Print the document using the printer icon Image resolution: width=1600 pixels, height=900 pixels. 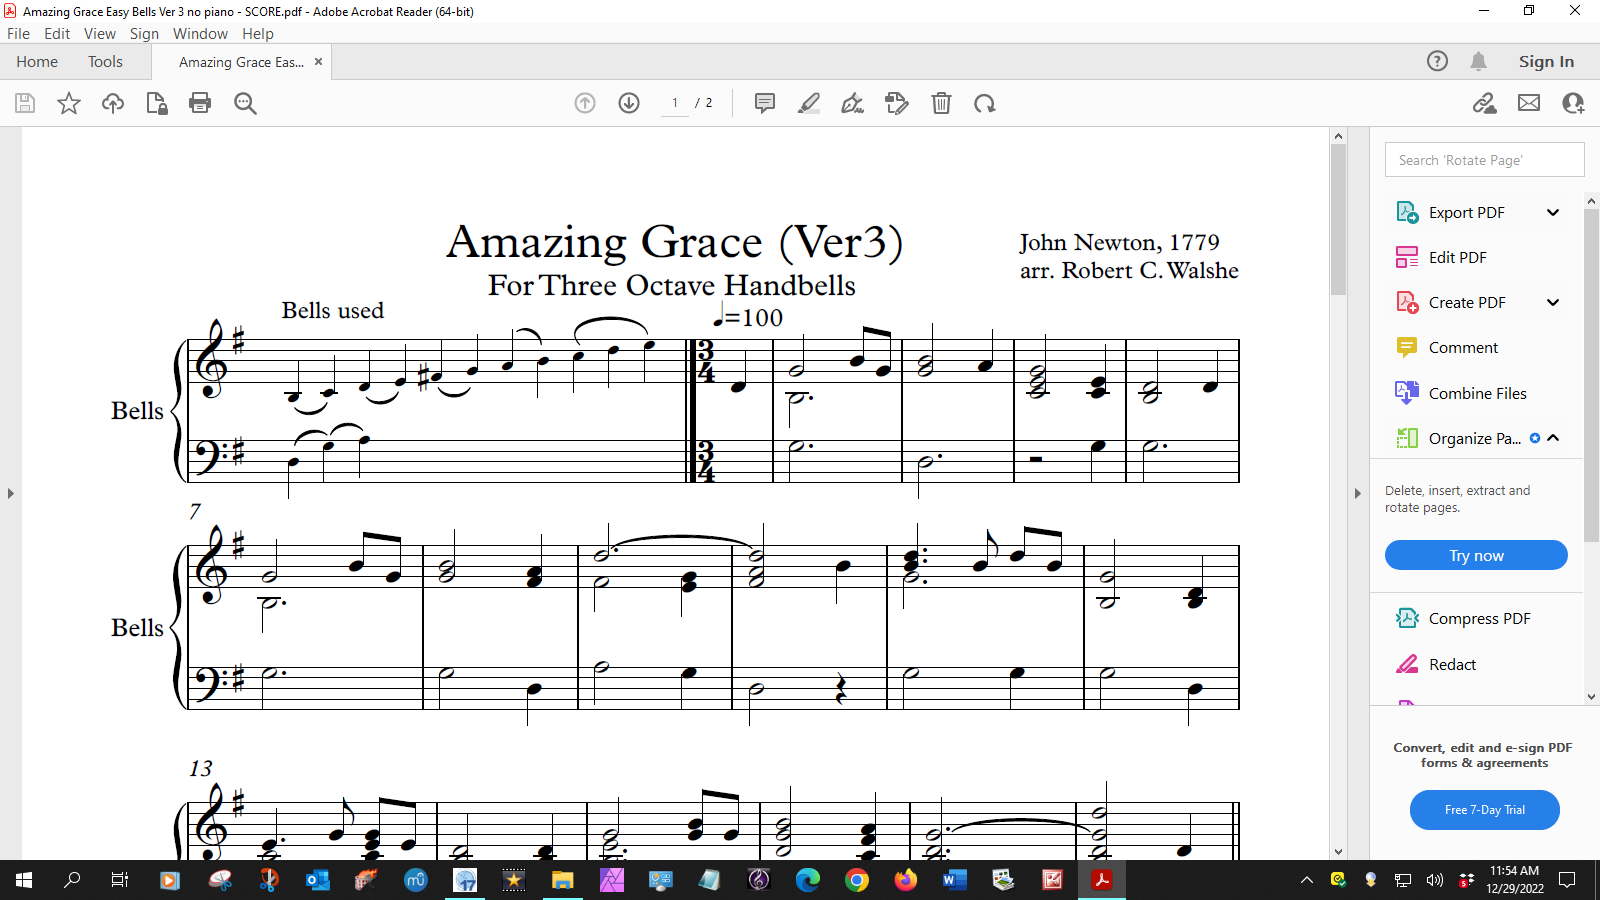coord(200,103)
